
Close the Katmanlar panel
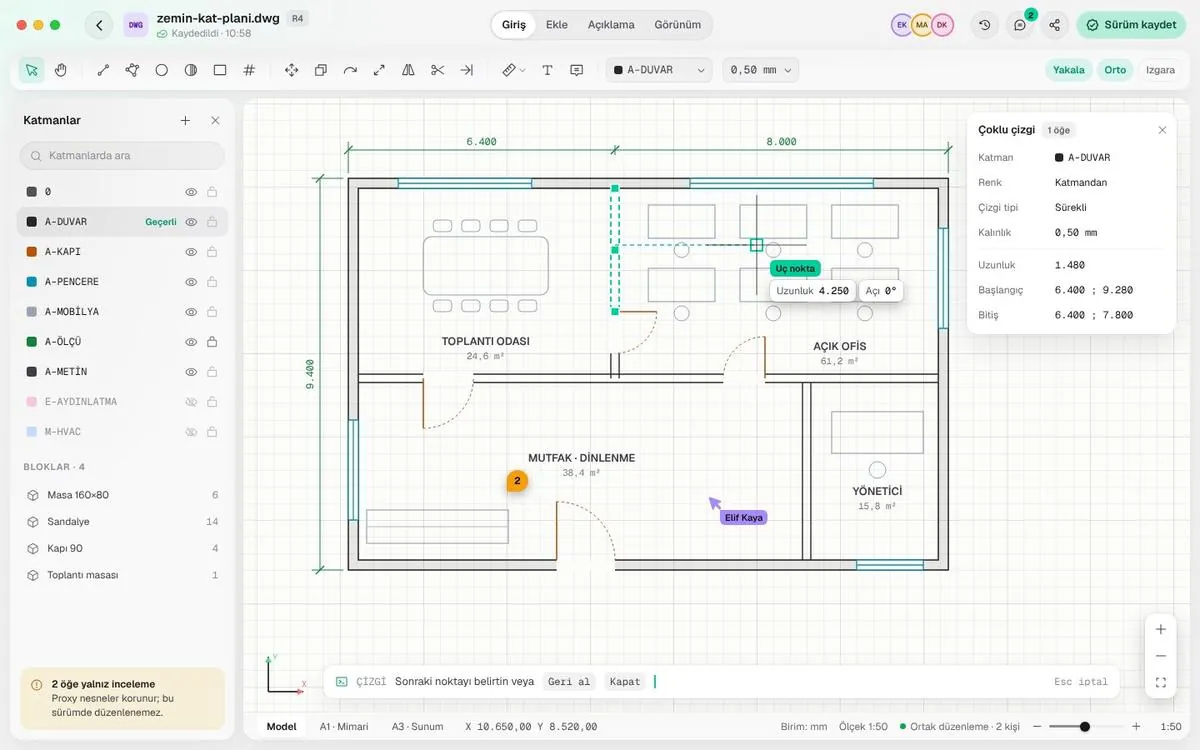(x=215, y=120)
